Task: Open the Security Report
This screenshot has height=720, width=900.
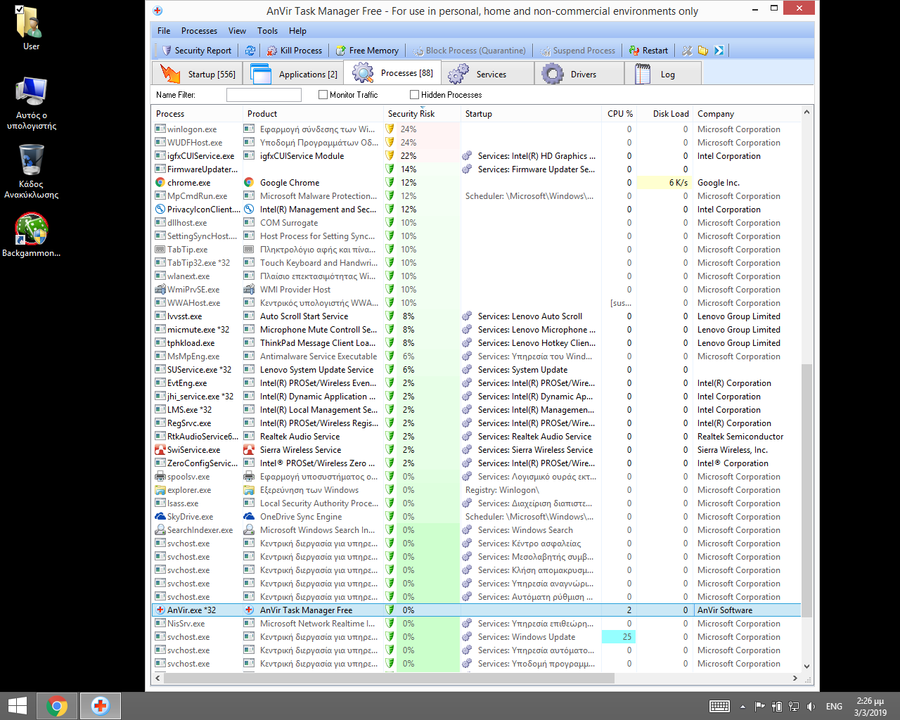Action: click(x=197, y=51)
